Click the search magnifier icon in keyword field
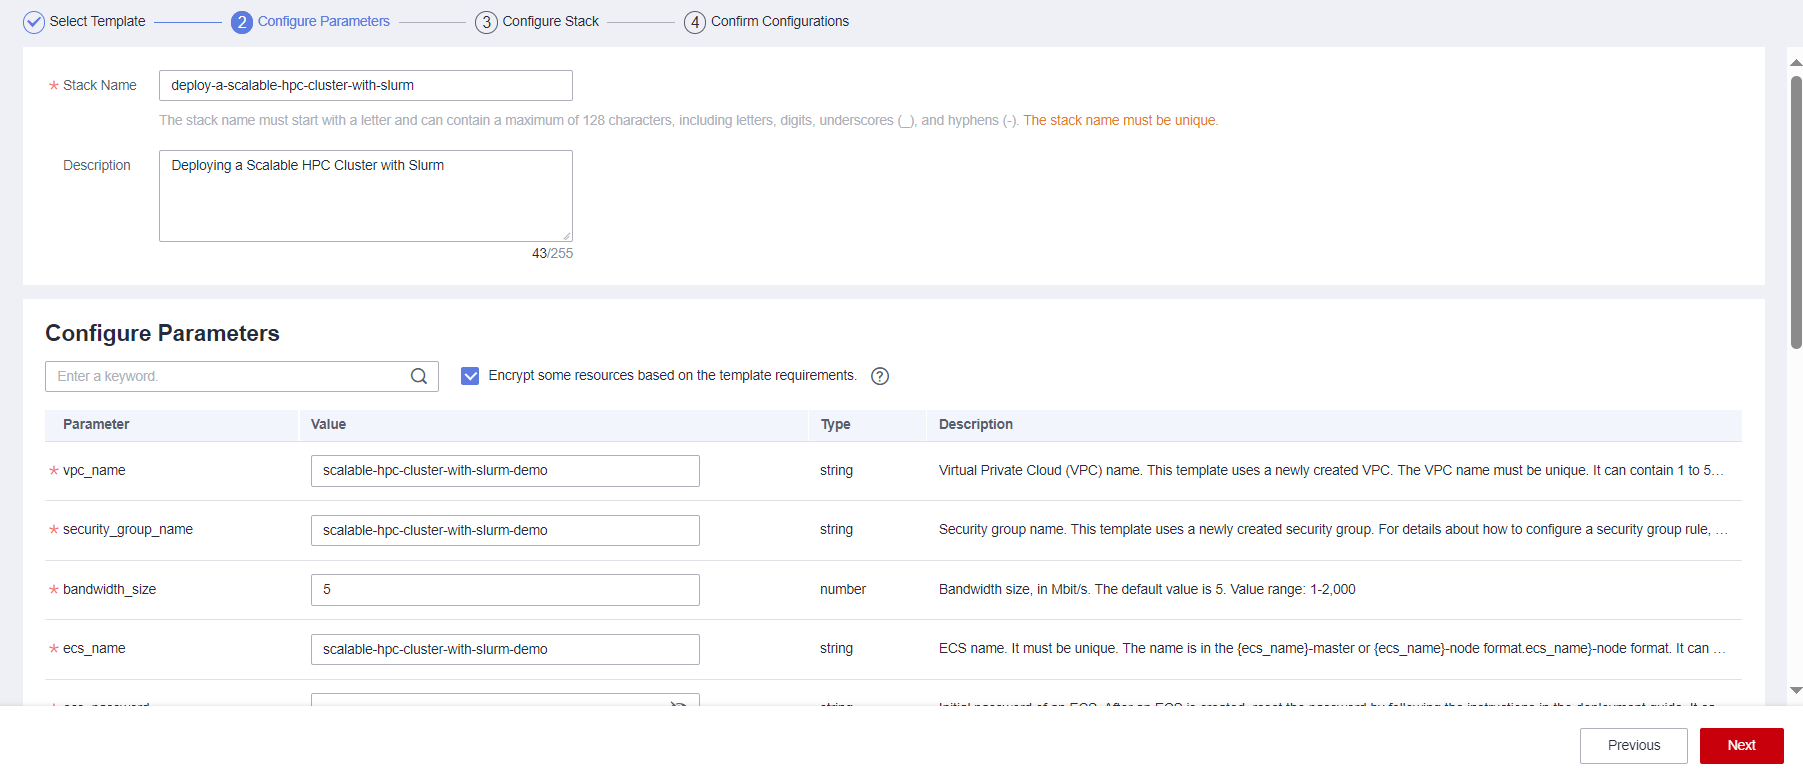 [419, 376]
